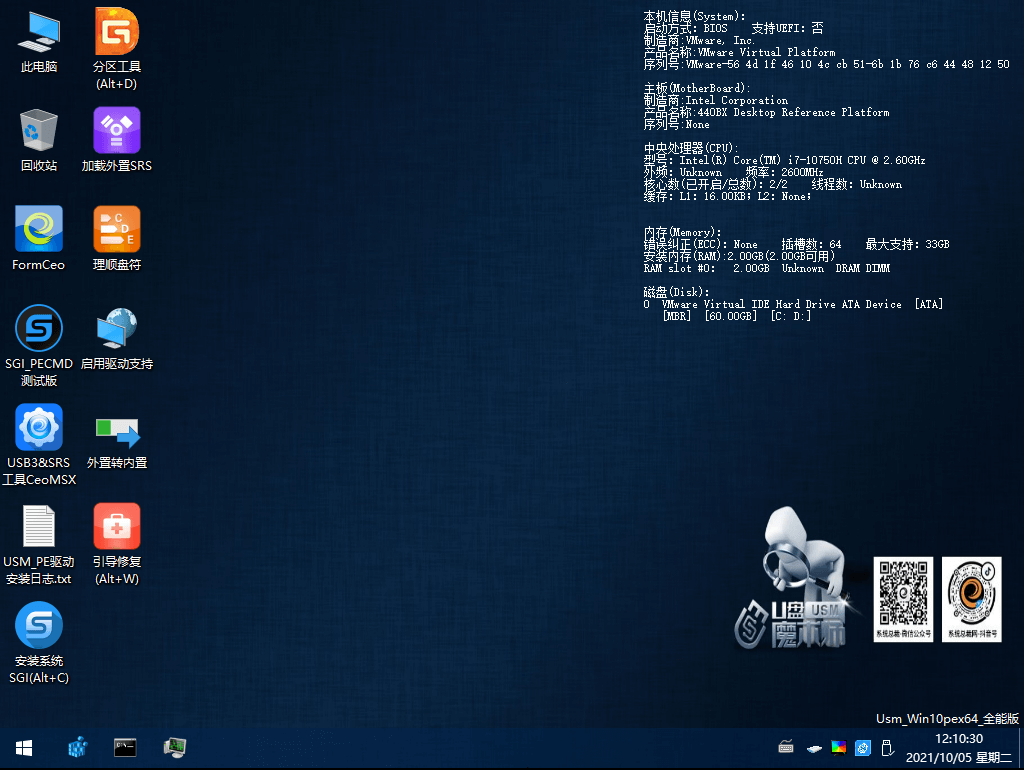Screen dimensions: 1024x770
Task: Open the Windows Start menu
Action: click(x=24, y=748)
